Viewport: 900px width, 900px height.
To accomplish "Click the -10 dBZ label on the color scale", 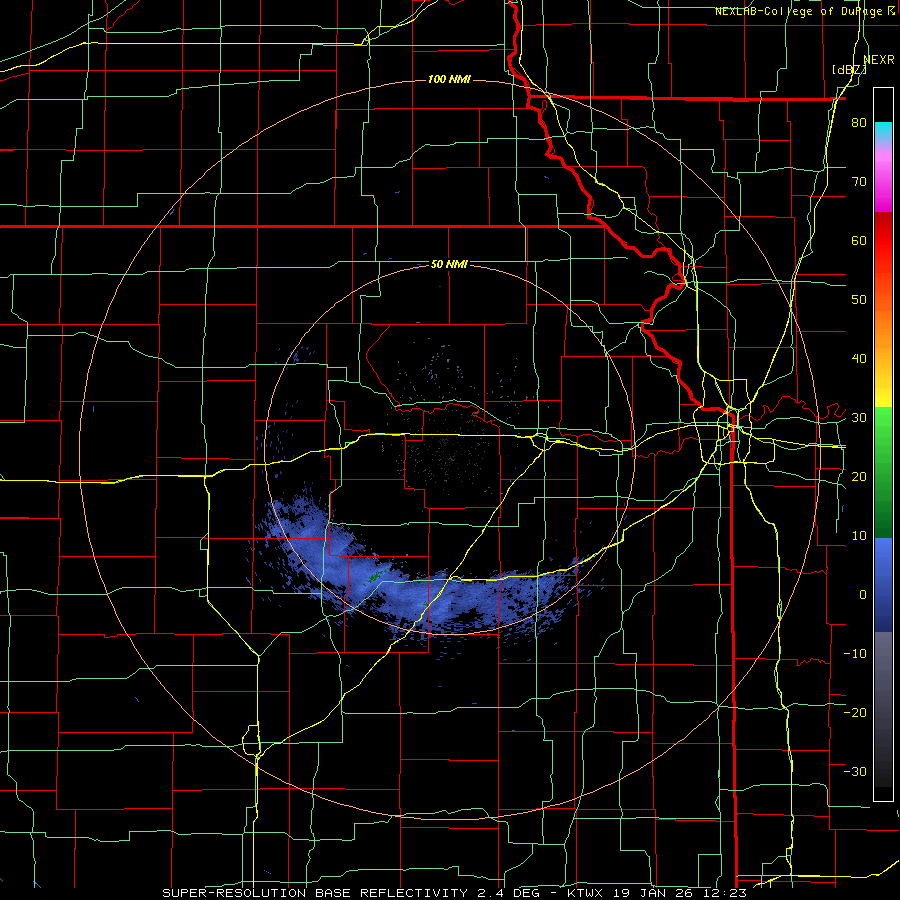I will 855,653.
